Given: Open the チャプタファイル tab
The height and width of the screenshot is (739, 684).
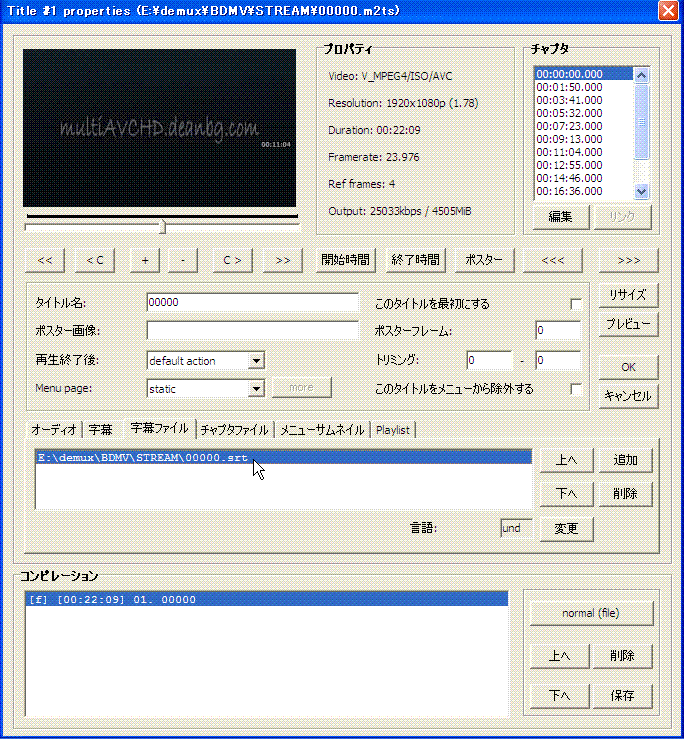Looking at the screenshot, I should pyautogui.click(x=234, y=430).
